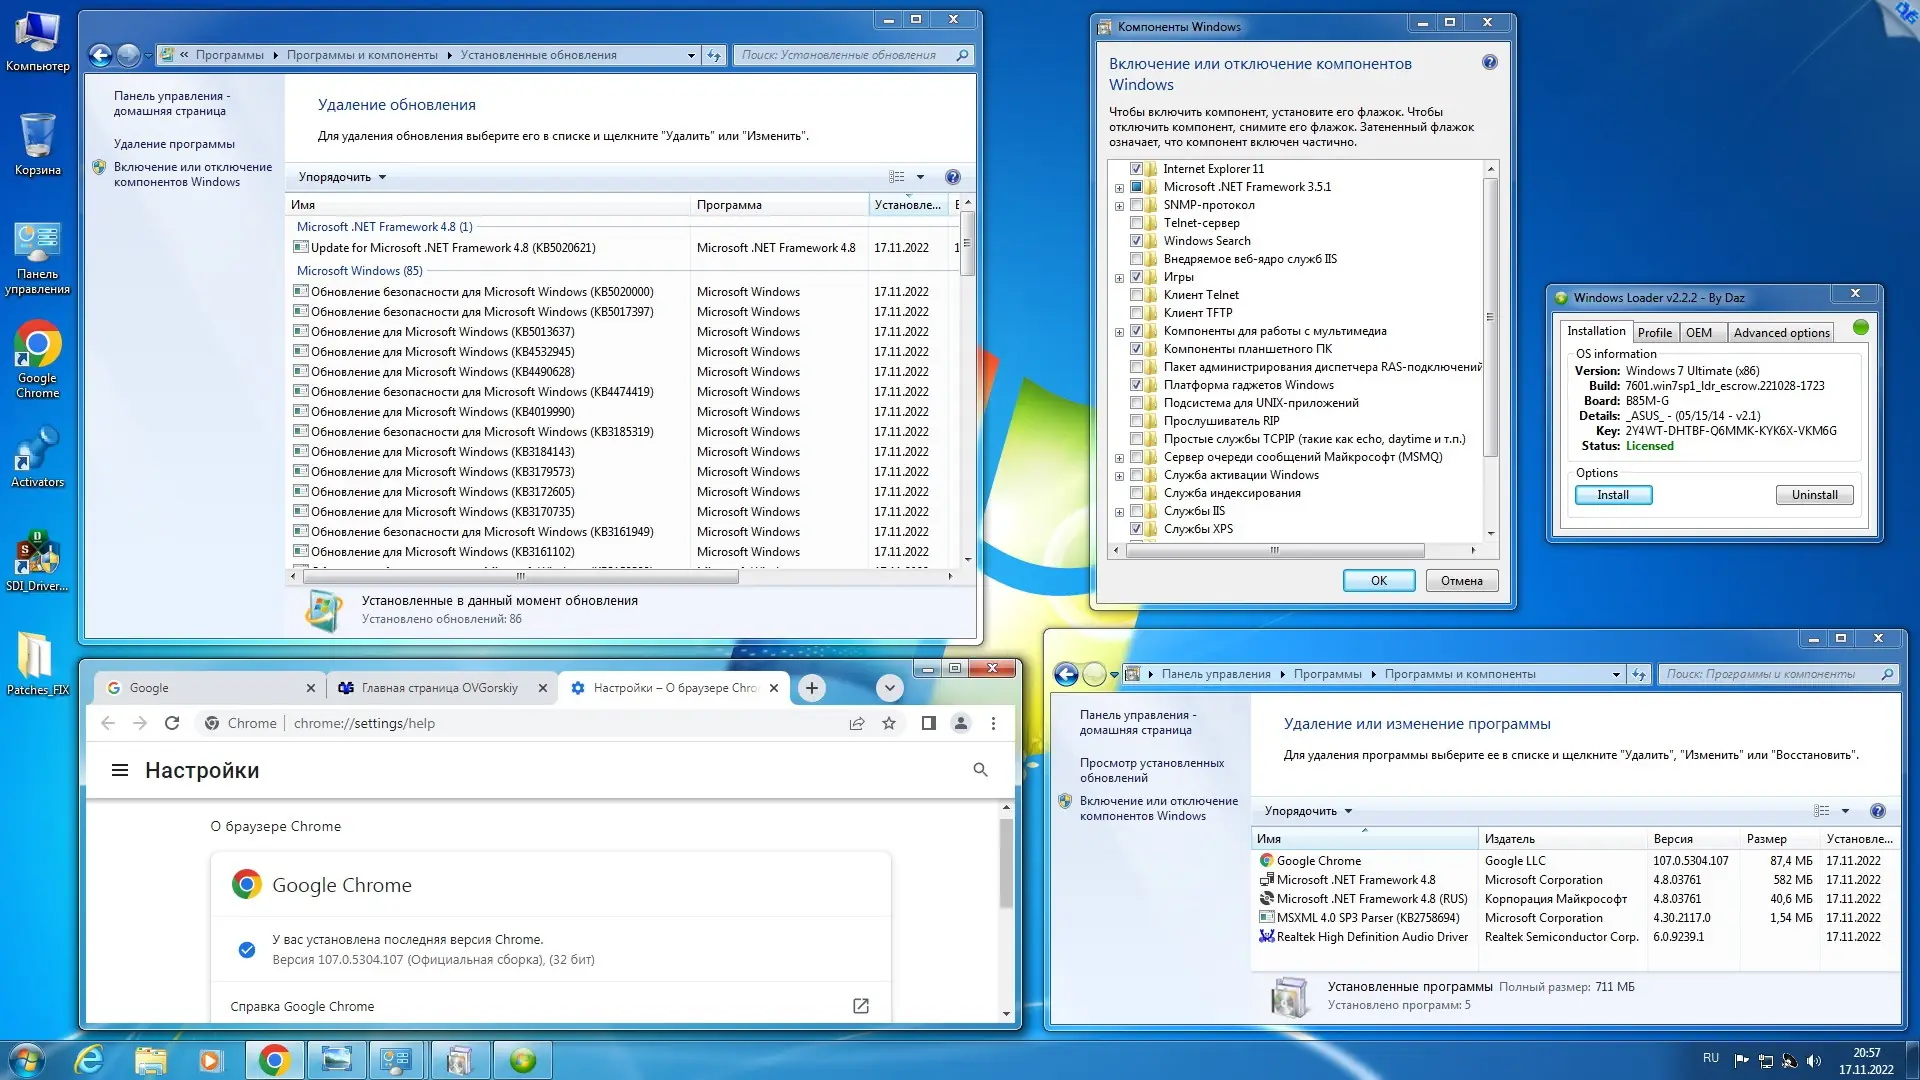
Task: Uncheck Windows Search component
Action: tap(1136, 241)
